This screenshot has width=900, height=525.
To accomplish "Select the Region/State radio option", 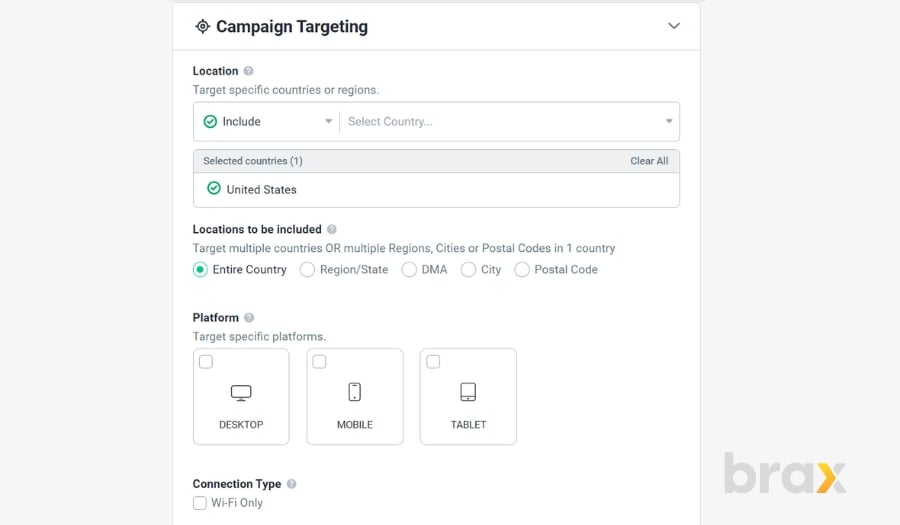I will (308, 270).
